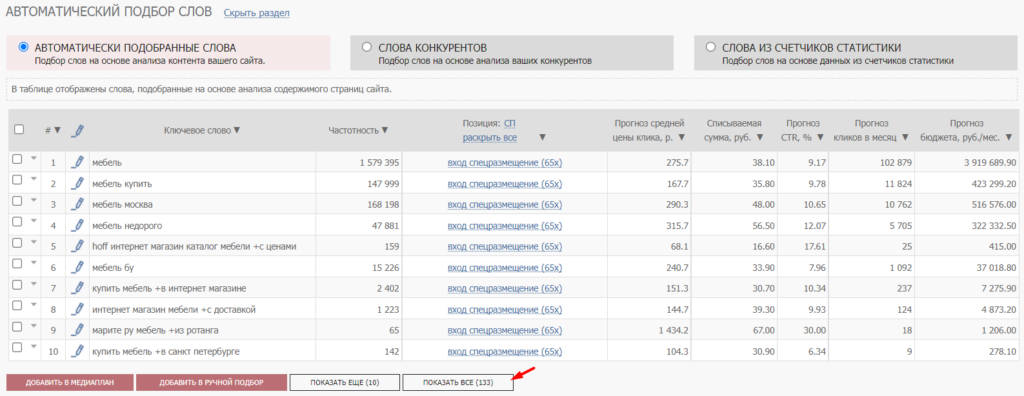Open row menu arrow for "мебель москва"

33,199
